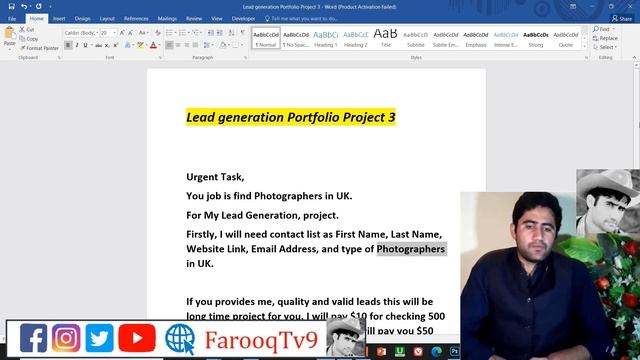Apply yellow text highlight color
640x360 pixels.
(x=140, y=45)
